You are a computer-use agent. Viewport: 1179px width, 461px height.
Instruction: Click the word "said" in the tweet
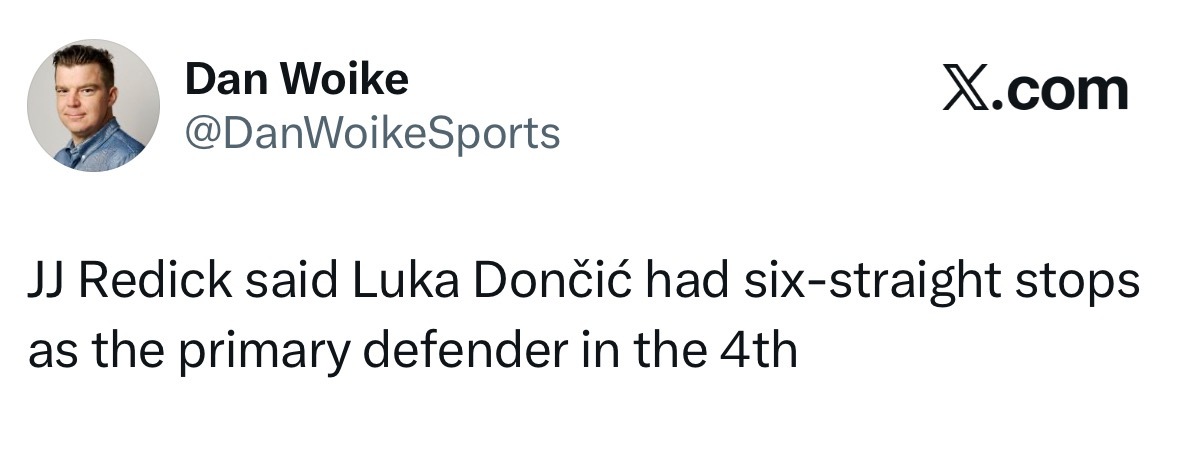click(x=291, y=281)
